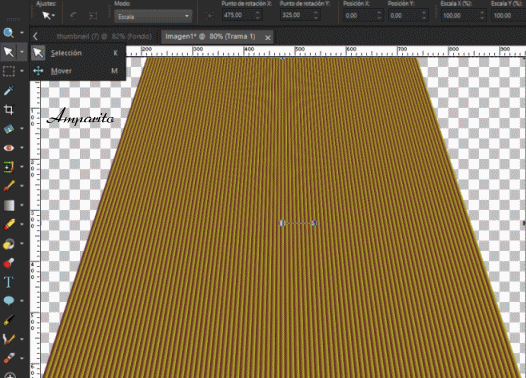The image size is (526, 378).
Task: Open the Modo Escala dropdown
Action: [x=153, y=16]
